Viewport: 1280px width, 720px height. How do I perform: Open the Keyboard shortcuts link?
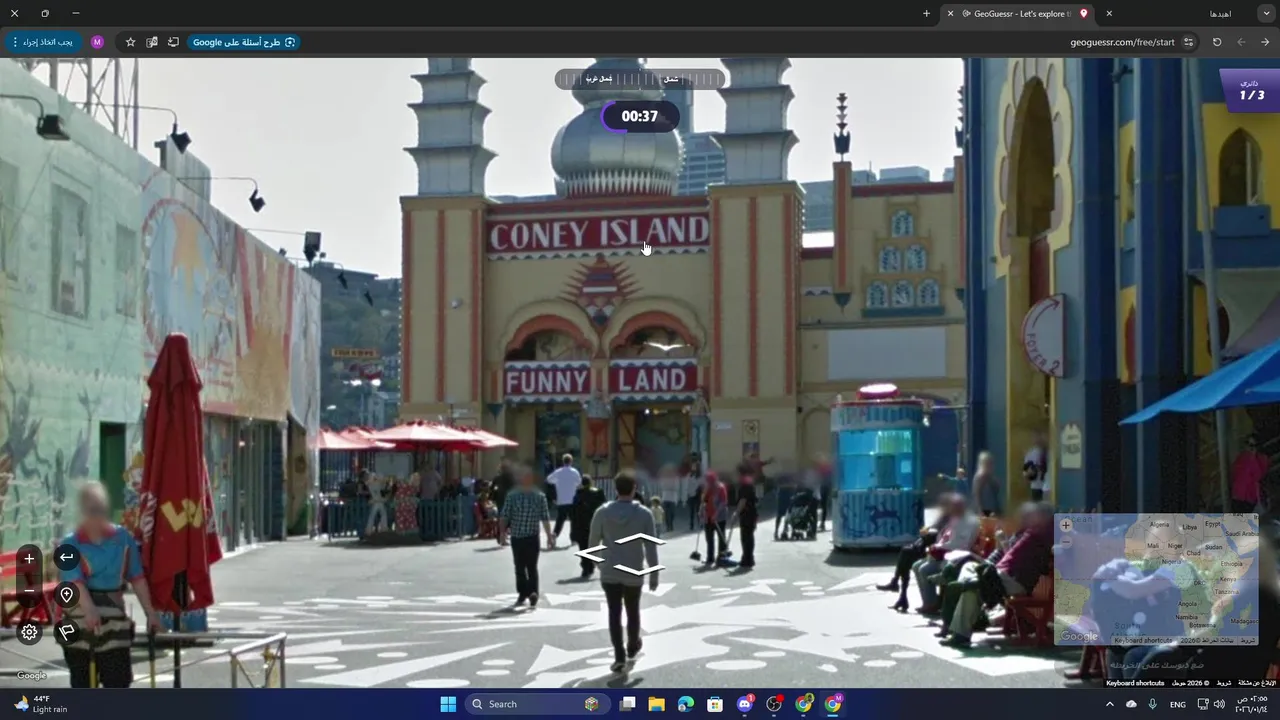tap(1135, 683)
